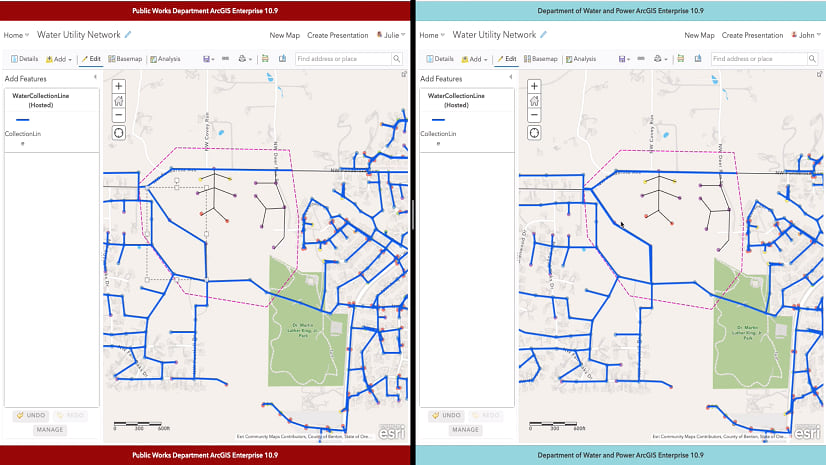Click the search magnifier in Julie's window
This screenshot has width=826, height=465.
(x=397, y=59)
